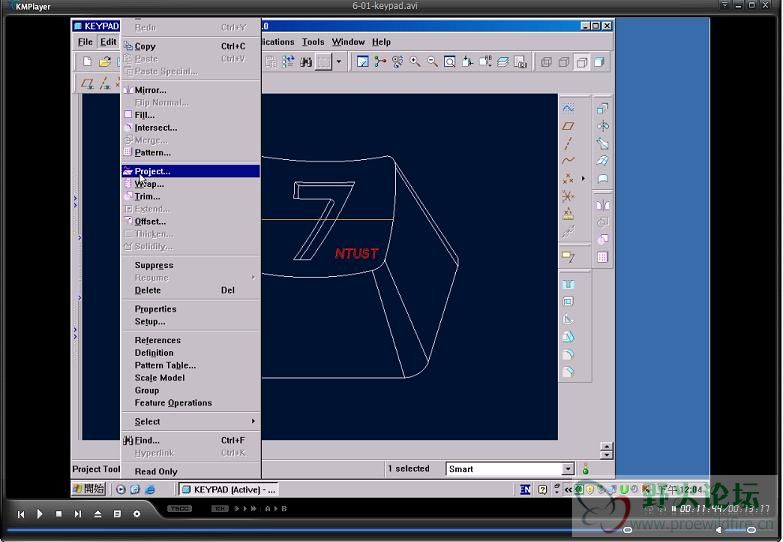
Task: Choose Offset... from the Edit menu
Action: (x=190, y=221)
